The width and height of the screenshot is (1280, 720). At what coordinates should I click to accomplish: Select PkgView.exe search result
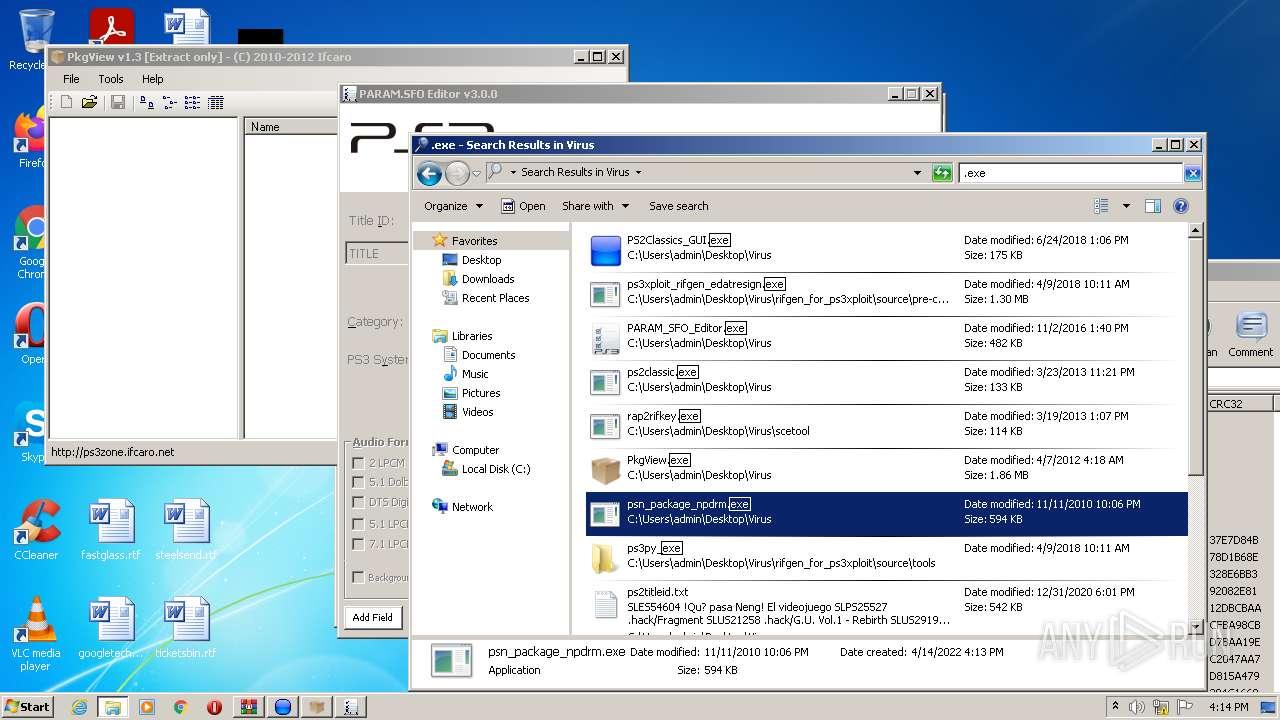point(887,470)
